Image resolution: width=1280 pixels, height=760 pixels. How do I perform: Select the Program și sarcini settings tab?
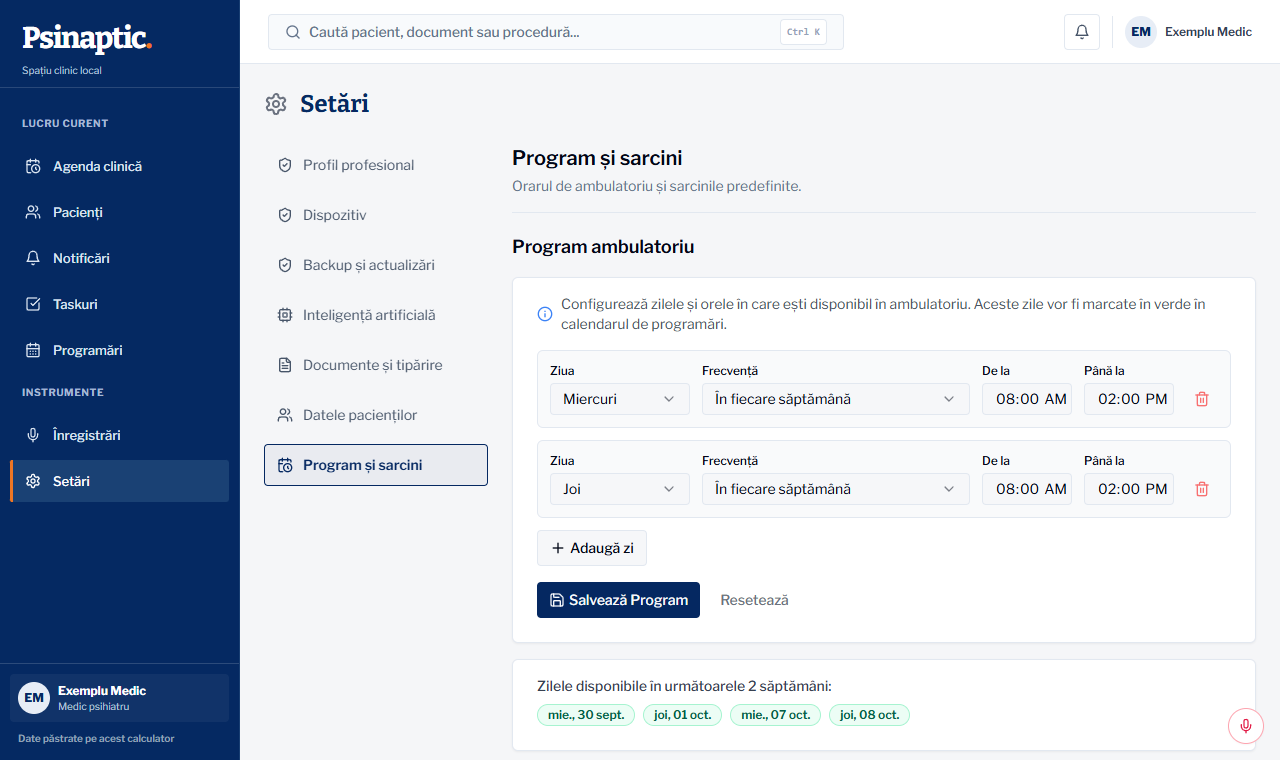(376, 465)
